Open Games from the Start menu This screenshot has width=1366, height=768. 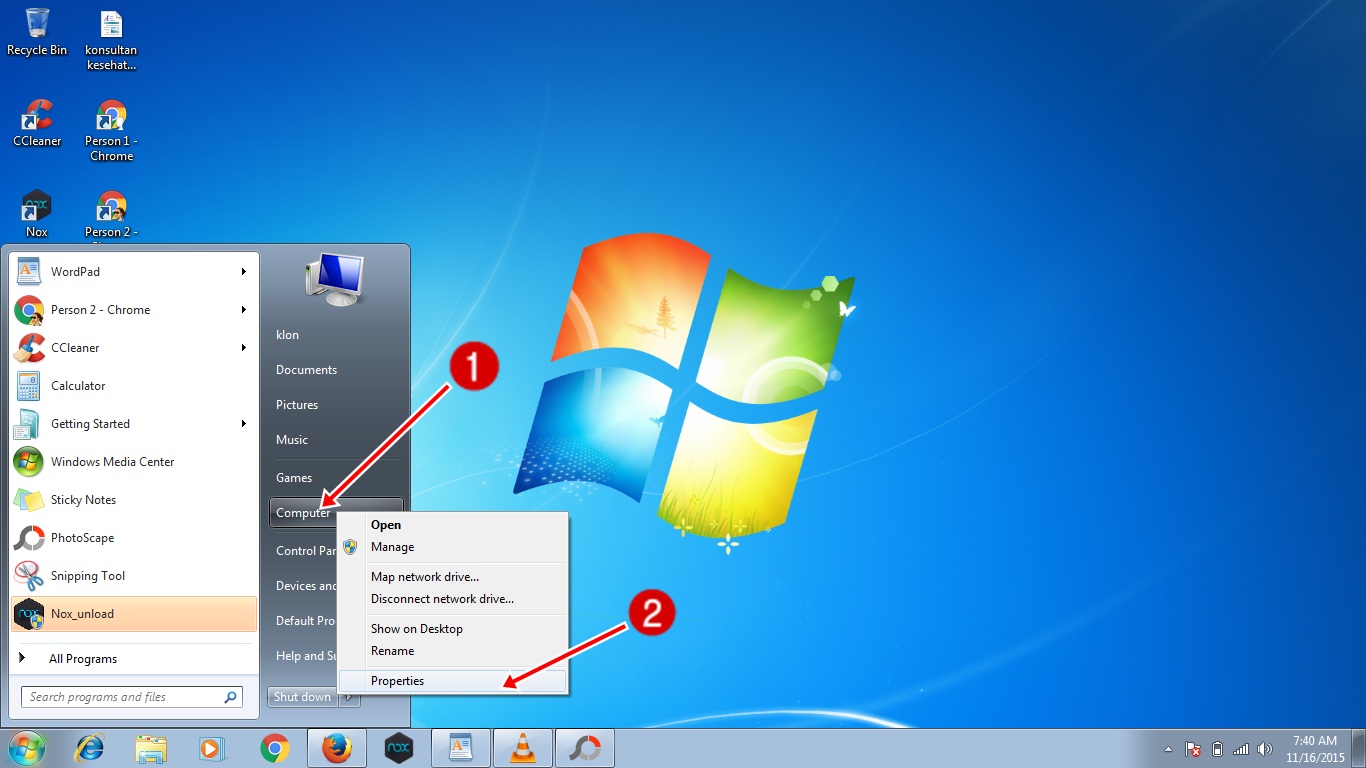(x=294, y=478)
